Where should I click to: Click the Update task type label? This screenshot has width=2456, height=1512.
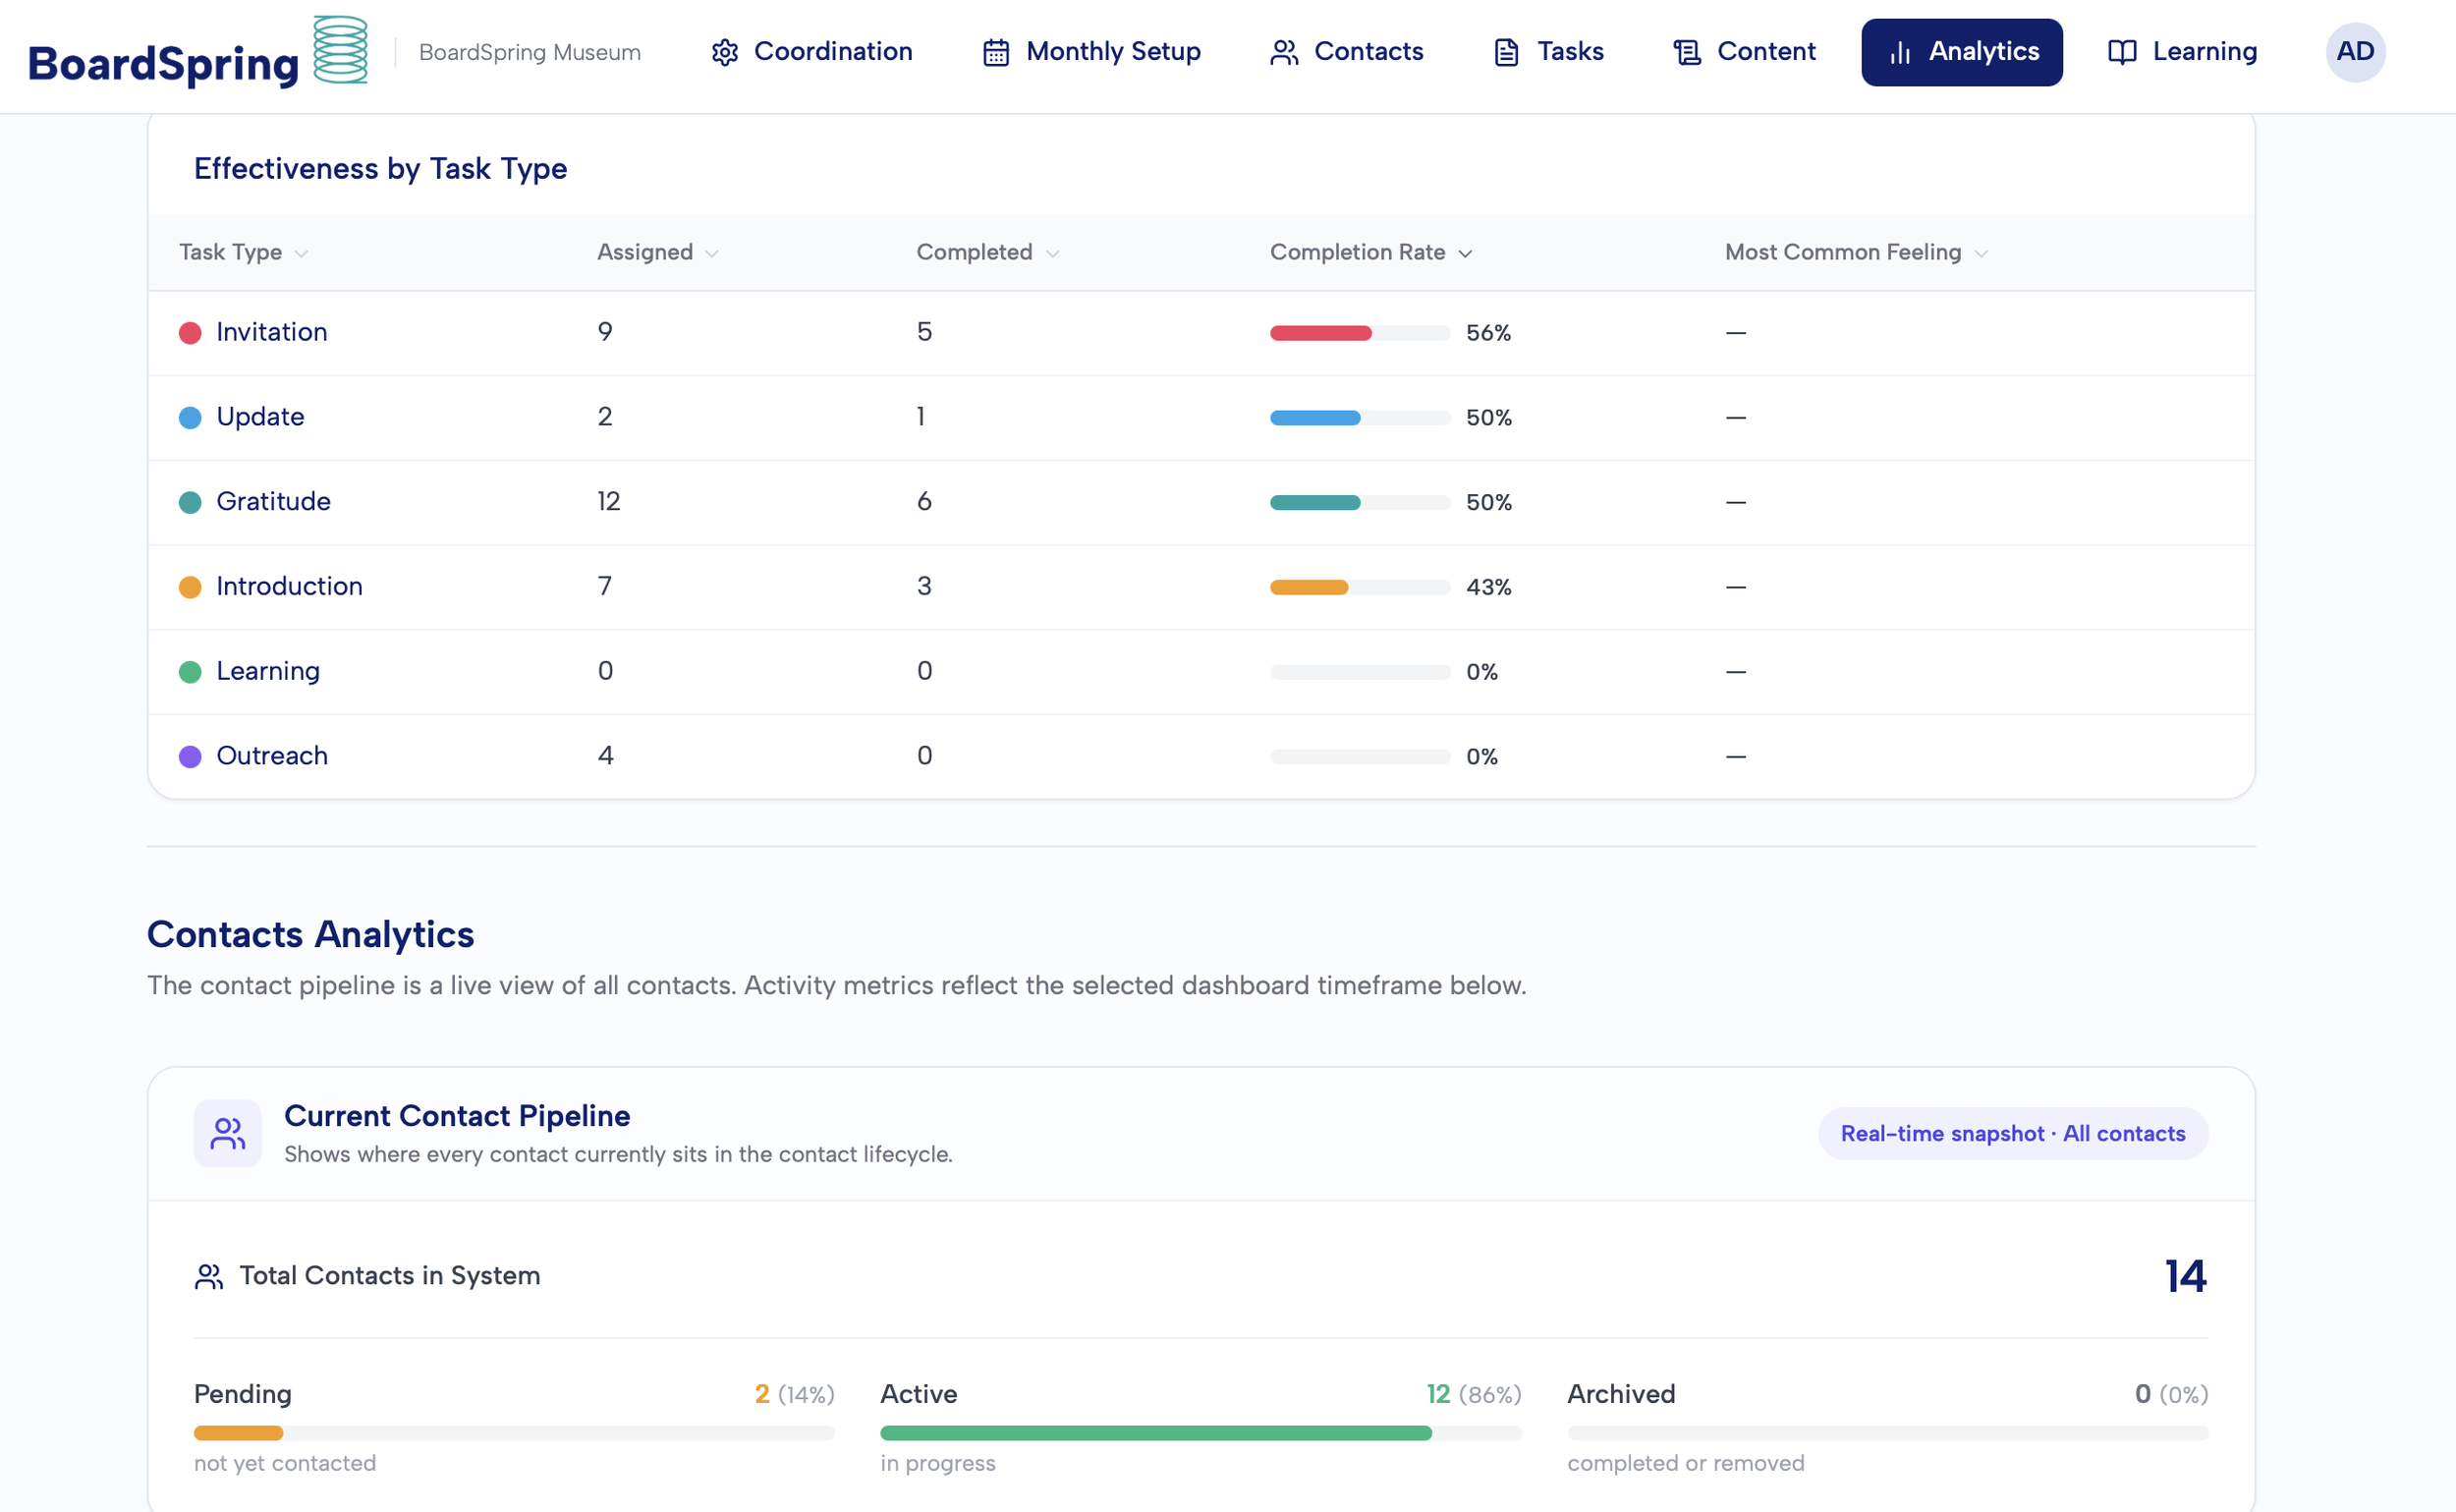(260, 417)
